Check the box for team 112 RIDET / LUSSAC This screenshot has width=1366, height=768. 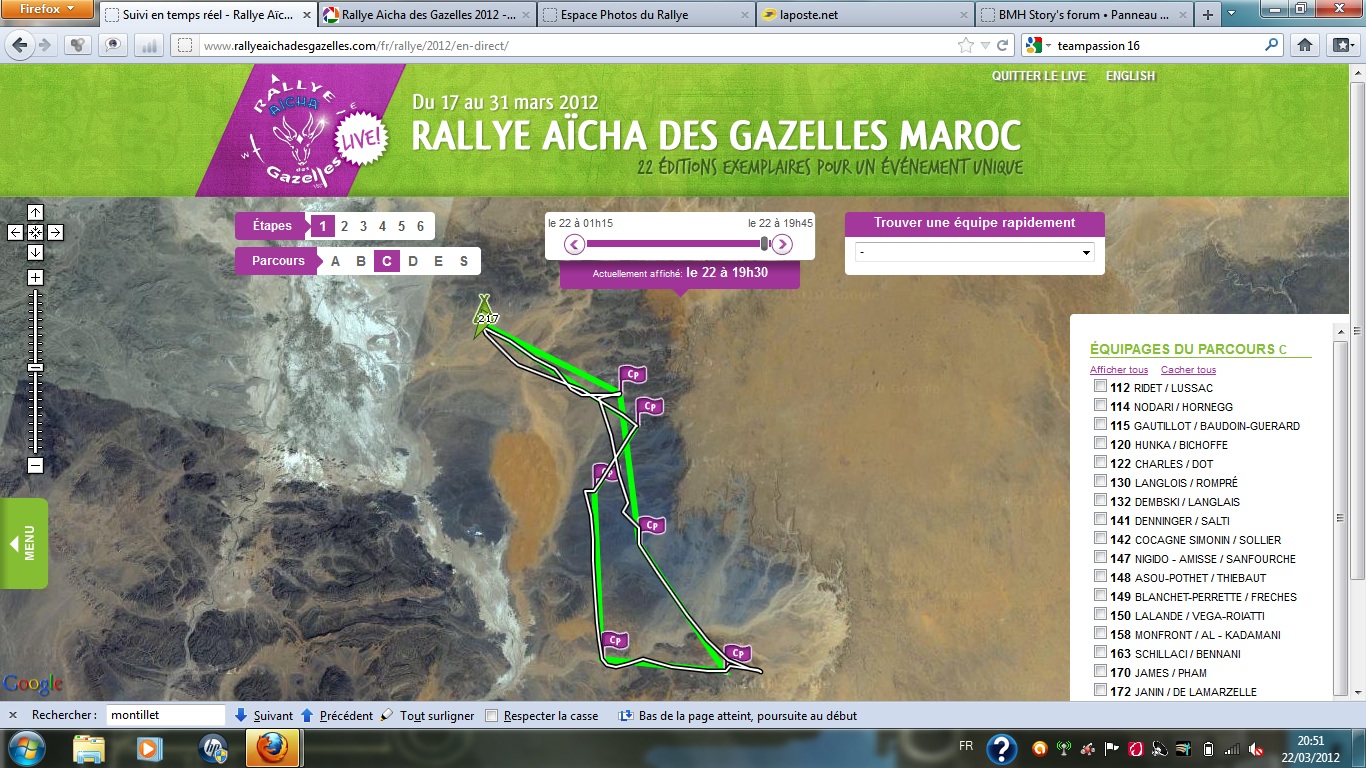[1100, 387]
